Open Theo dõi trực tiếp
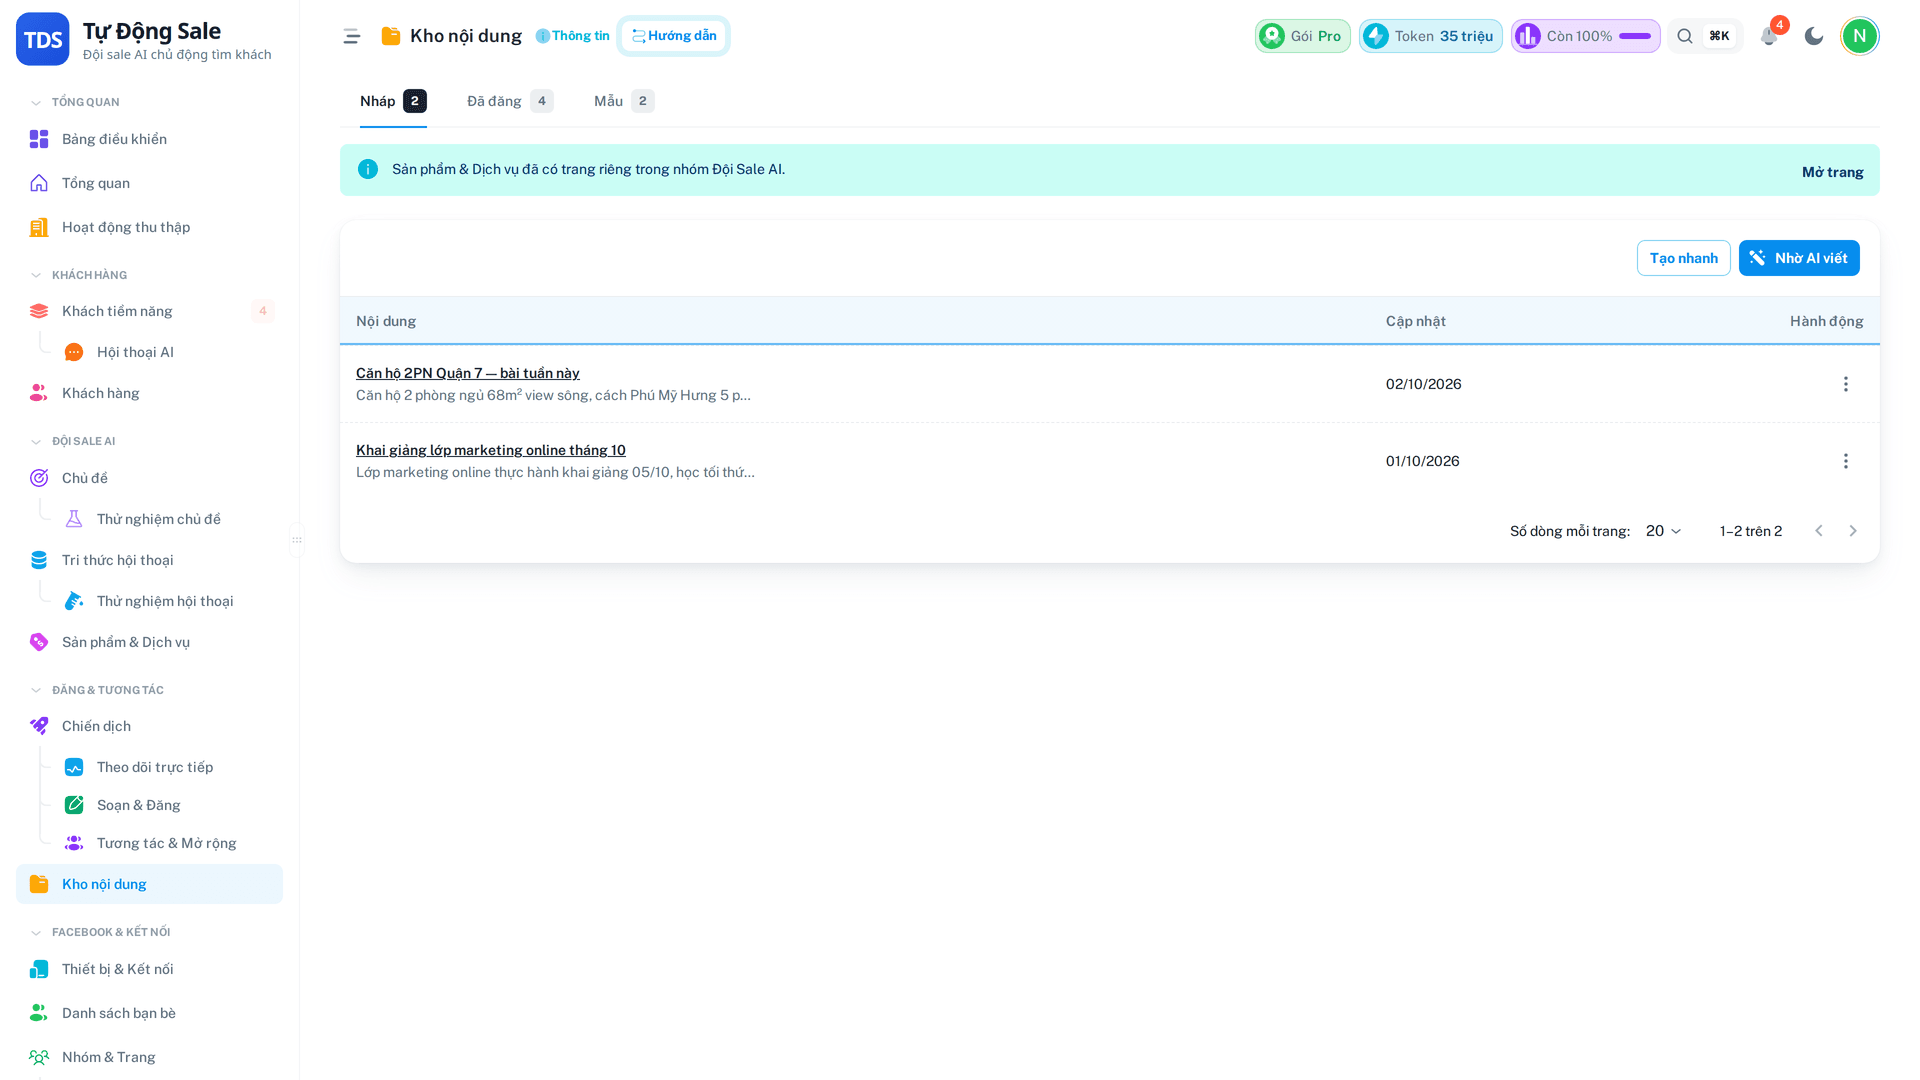 (x=155, y=767)
